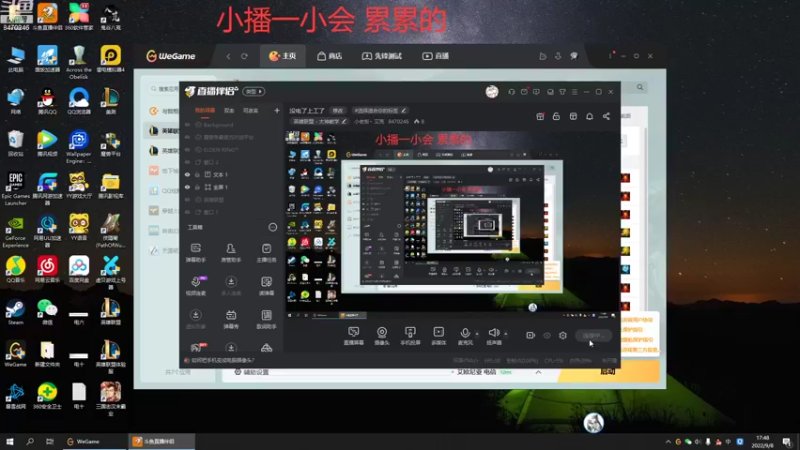The image size is (800, 450).
Task: Expand the chevron in WeGame bottom bar
Action: point(538,372)
